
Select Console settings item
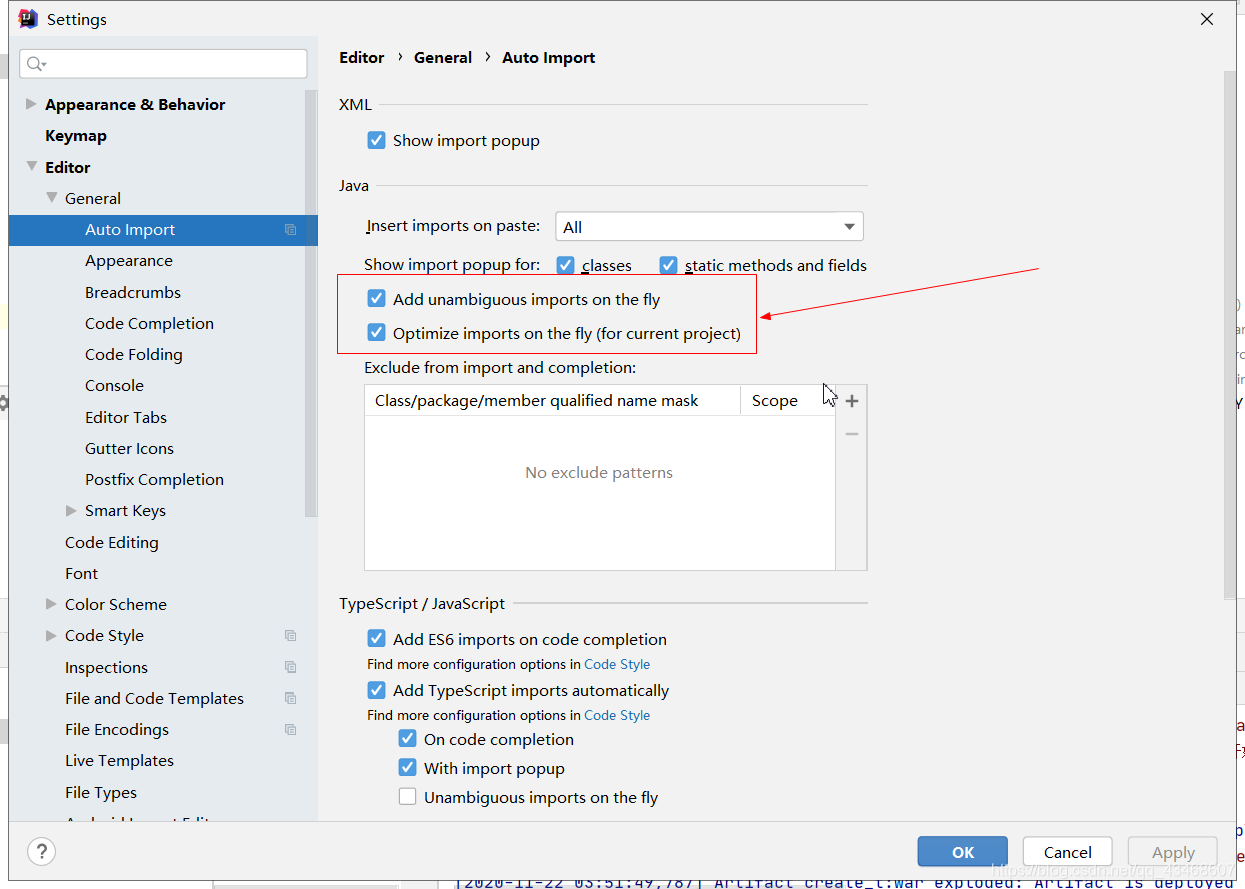[115, 386]
